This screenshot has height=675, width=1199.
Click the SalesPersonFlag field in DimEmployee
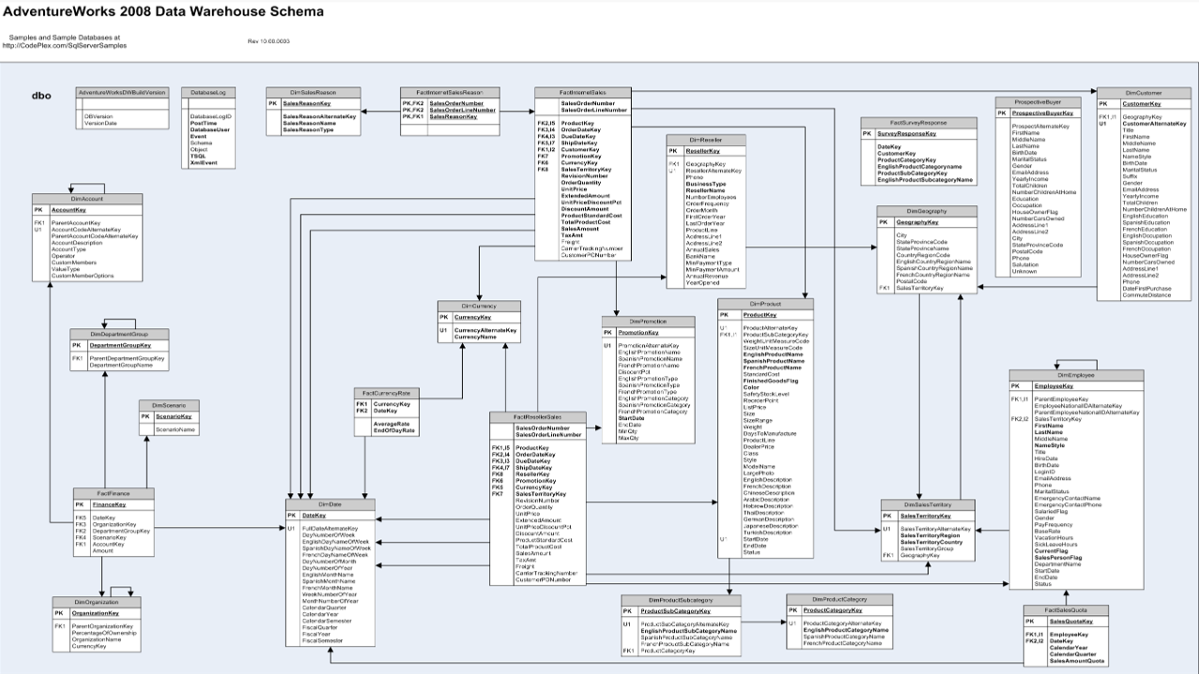1058,557
